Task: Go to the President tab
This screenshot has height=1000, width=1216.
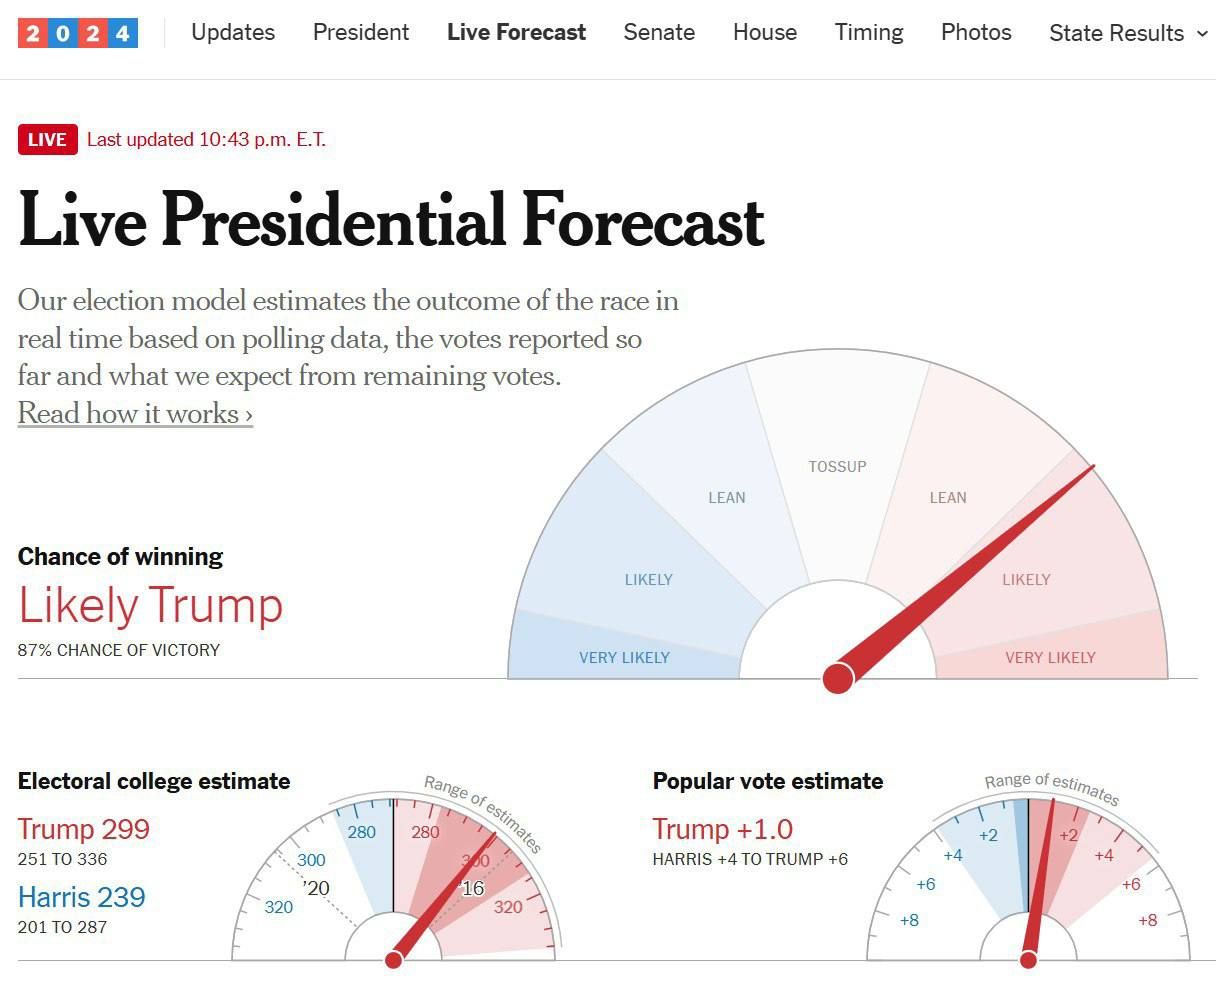Action: pos(361,32)
